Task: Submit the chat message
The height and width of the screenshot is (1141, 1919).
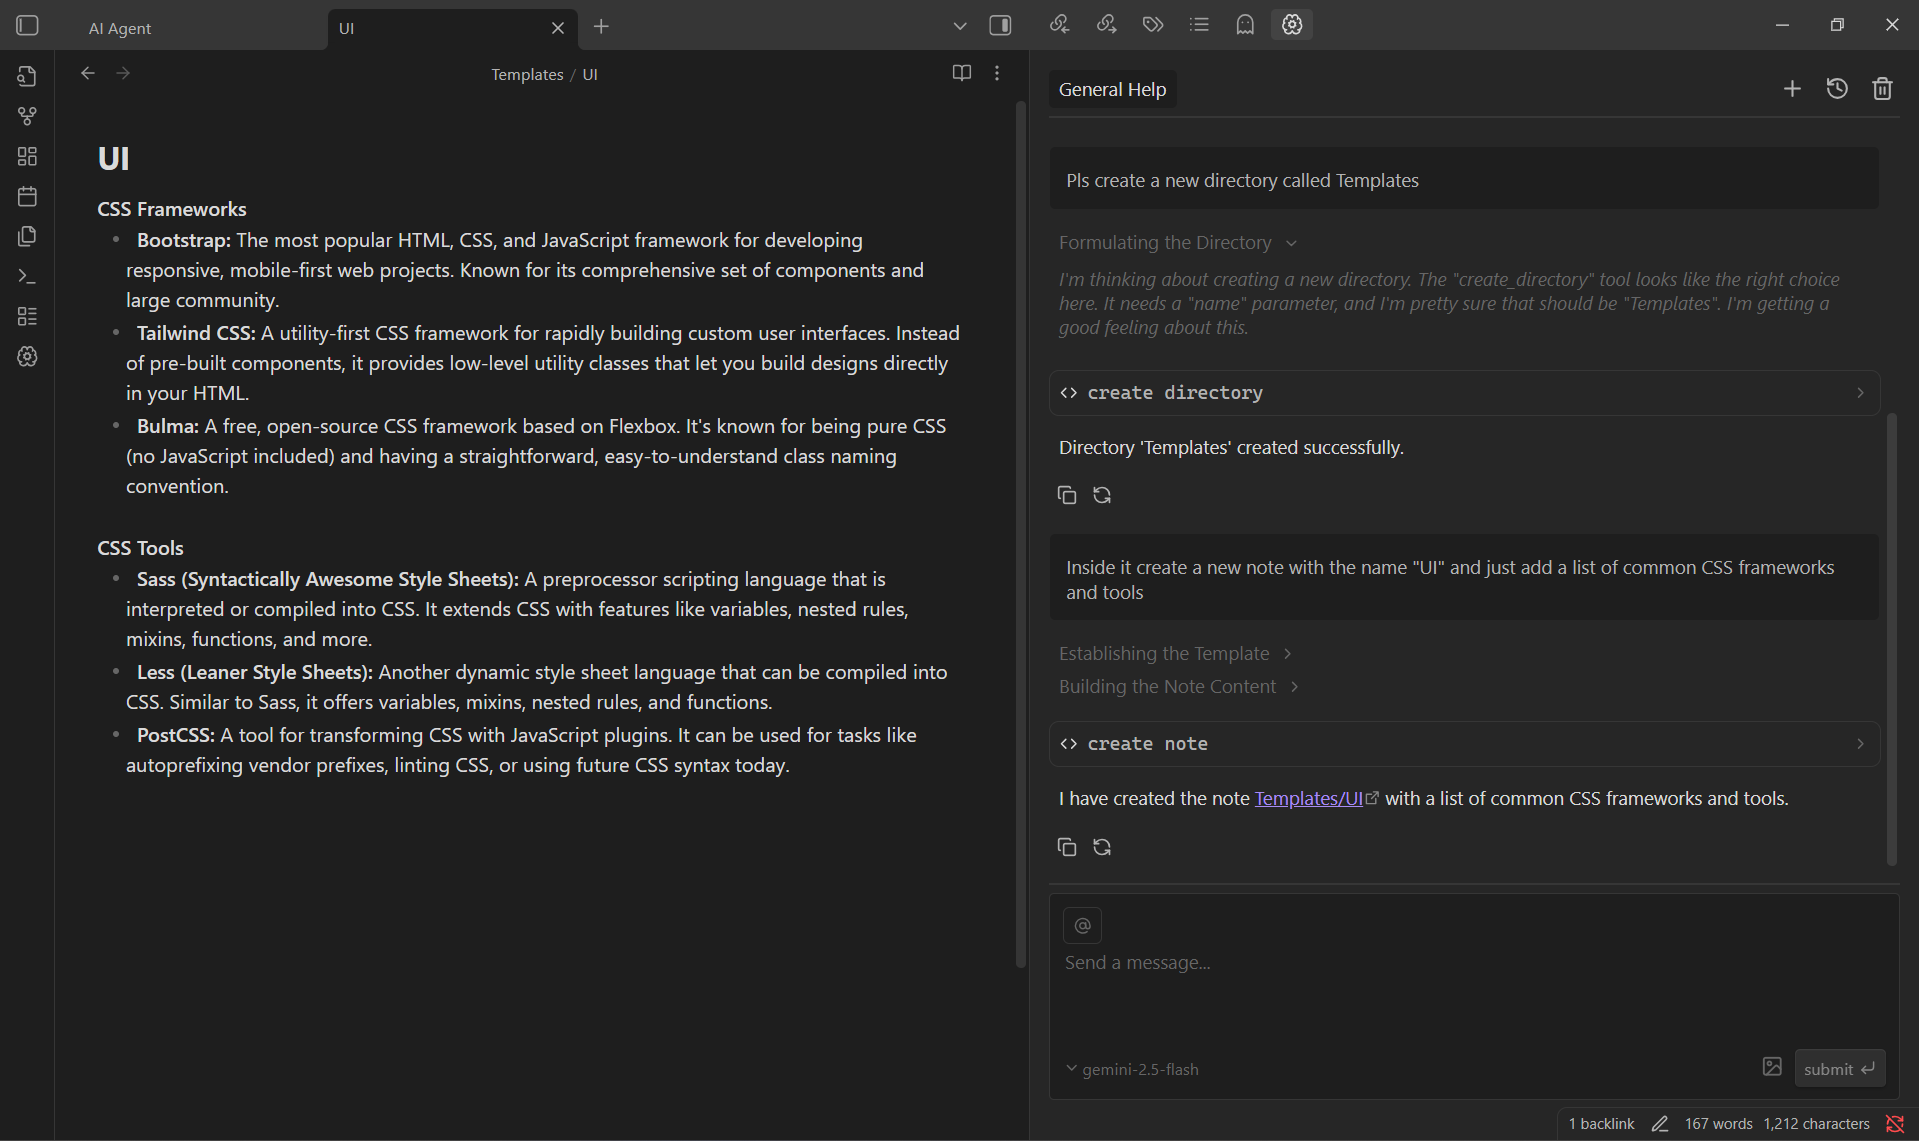Action: 1838,1068
